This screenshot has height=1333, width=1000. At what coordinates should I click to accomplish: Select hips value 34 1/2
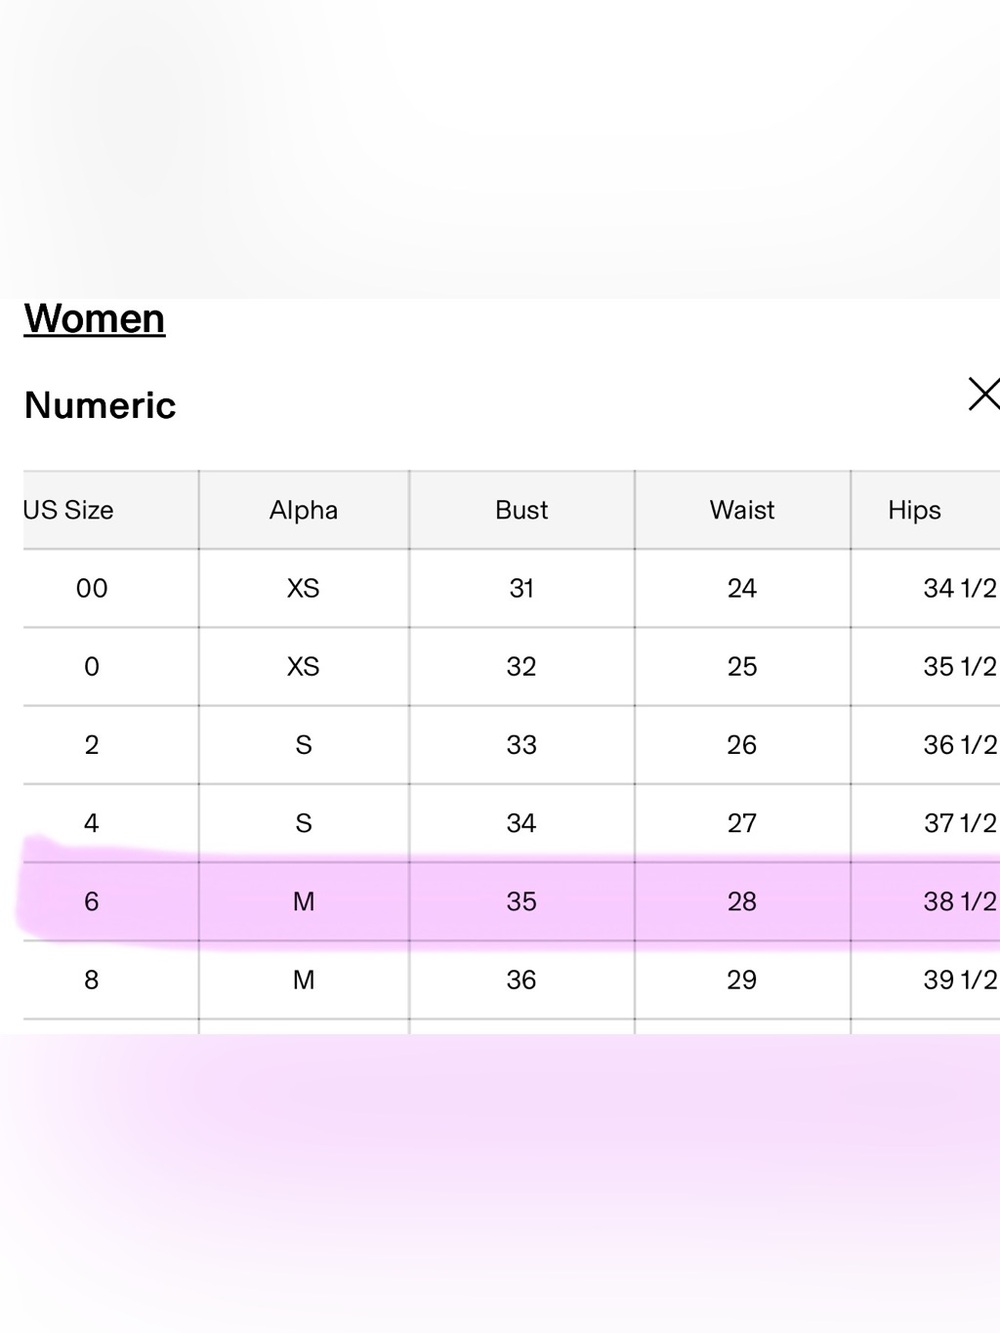tap(926, 588)
